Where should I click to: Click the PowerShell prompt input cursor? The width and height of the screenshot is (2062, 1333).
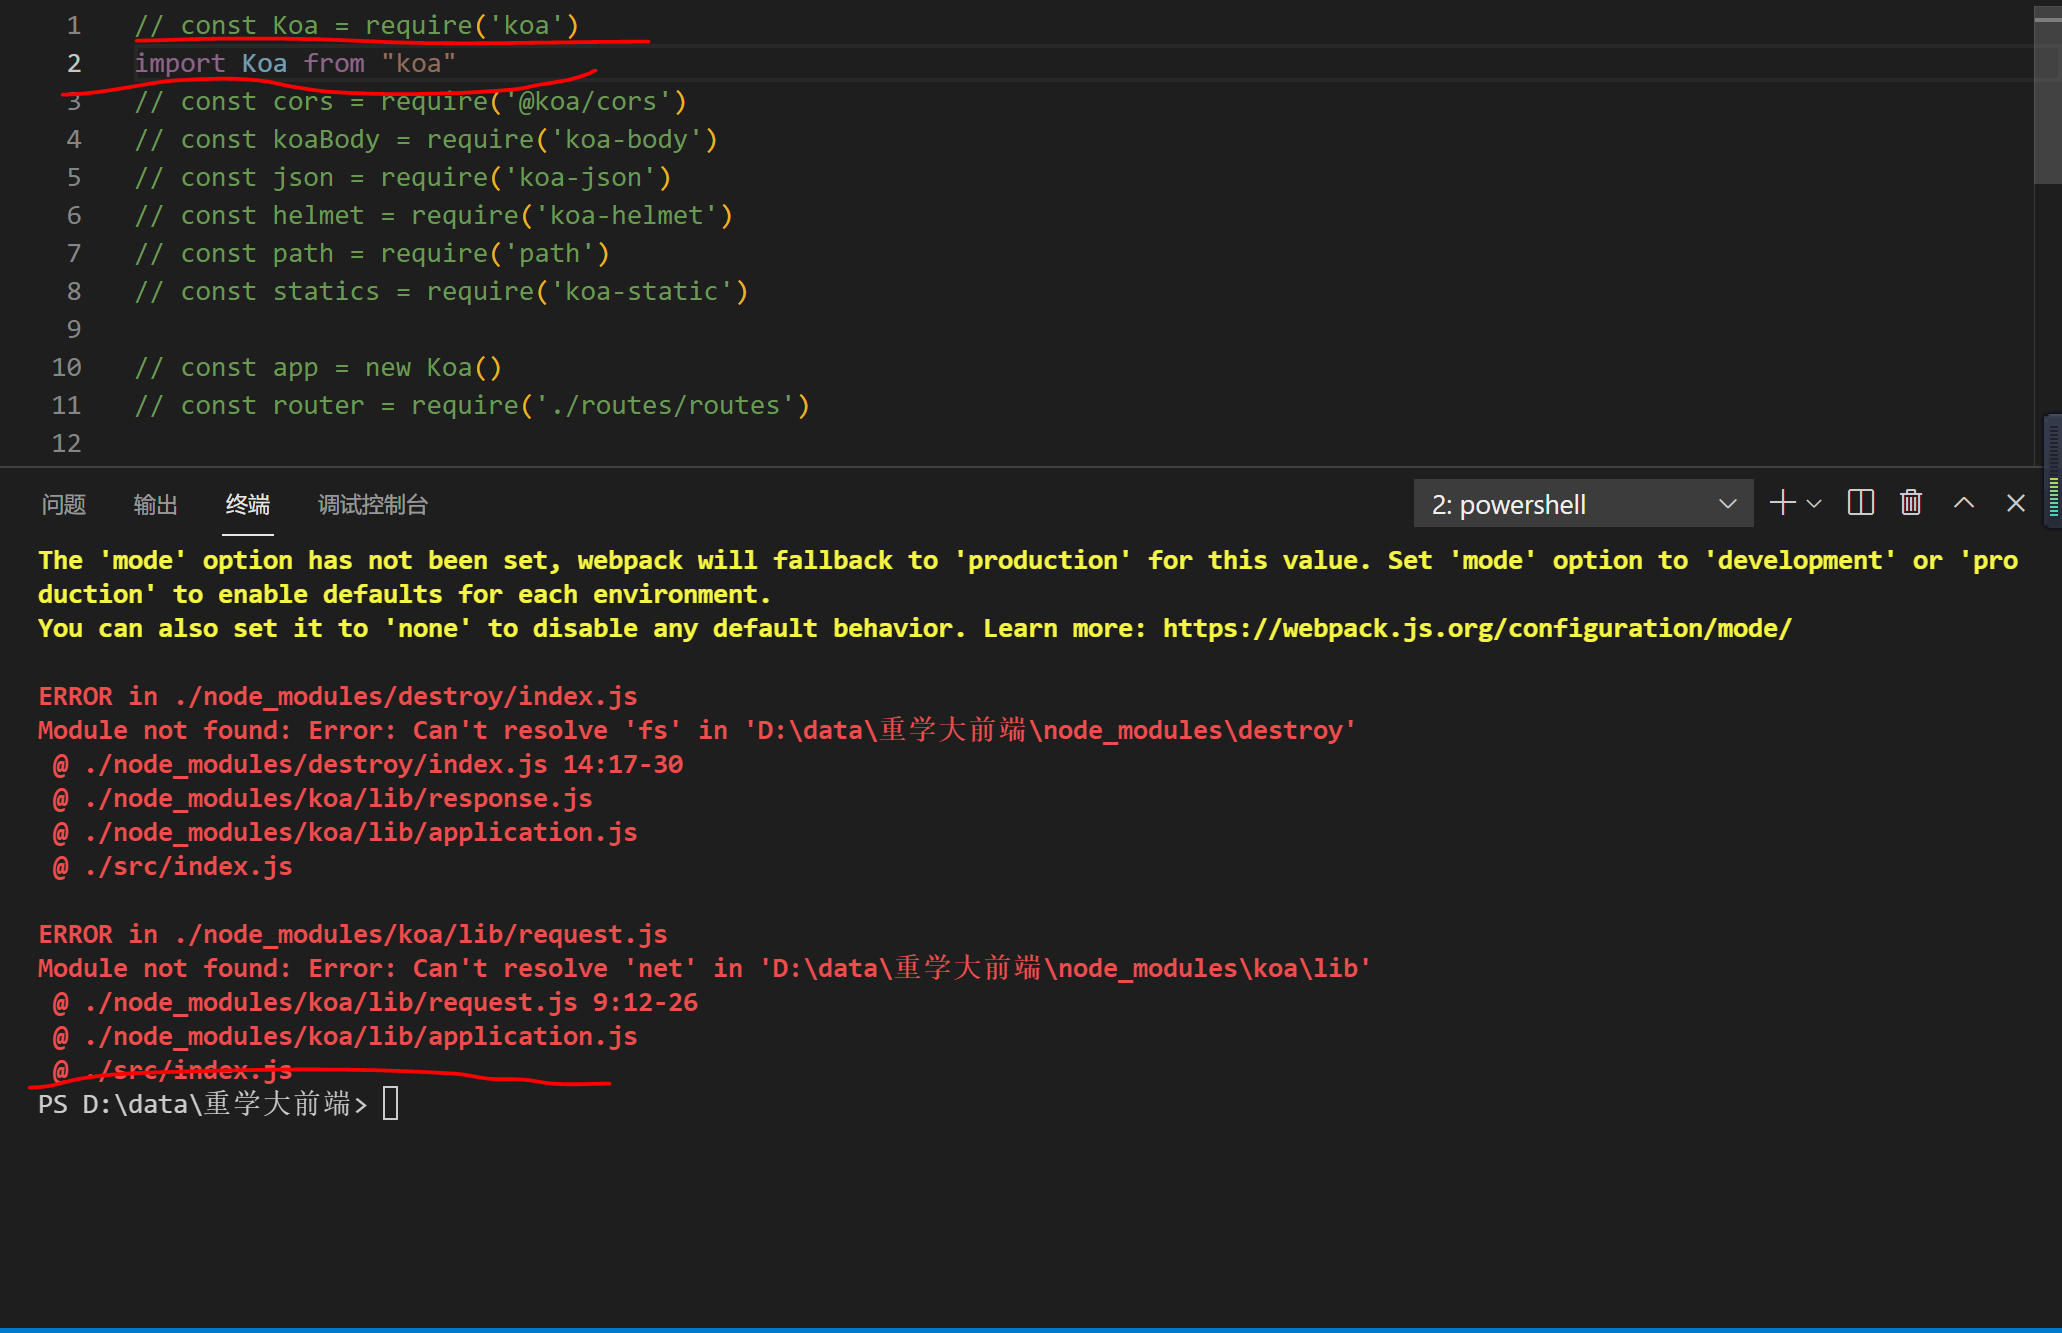[x=390, y=1104]
